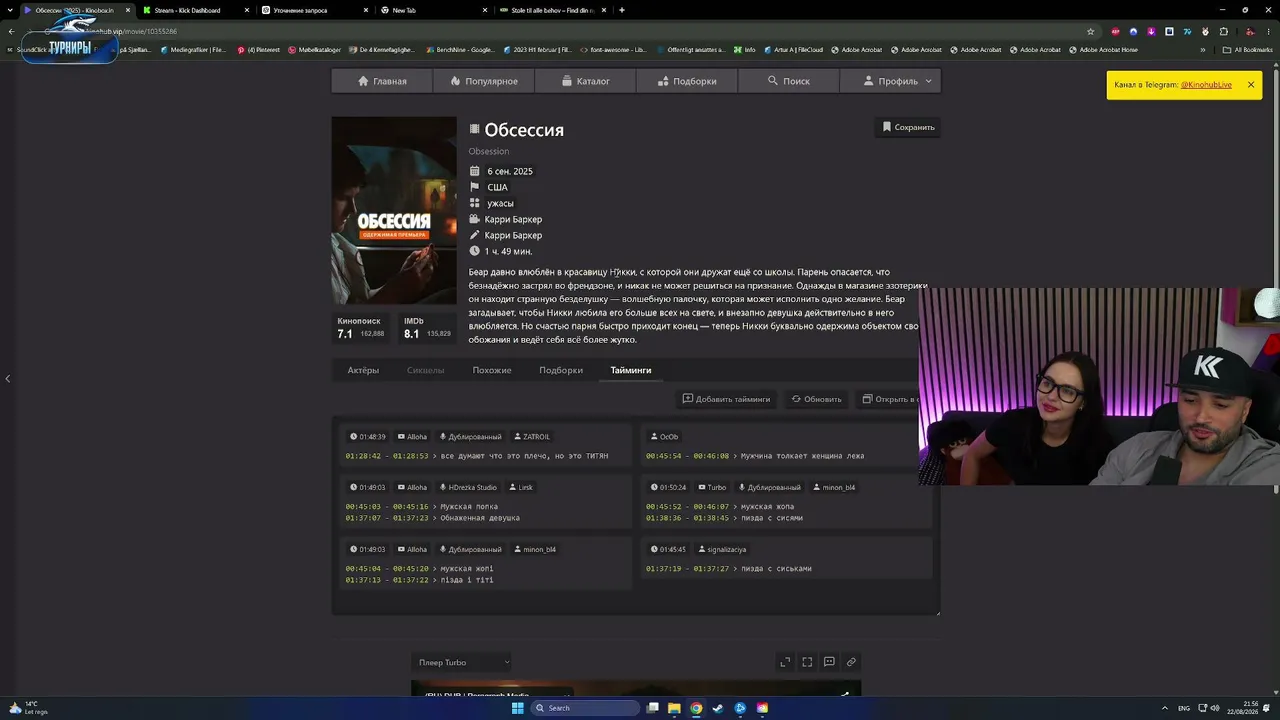Viewport: 1280px width, 720px height.
Task: Click the signalizaciya user tag
Action: click(722, 549)
